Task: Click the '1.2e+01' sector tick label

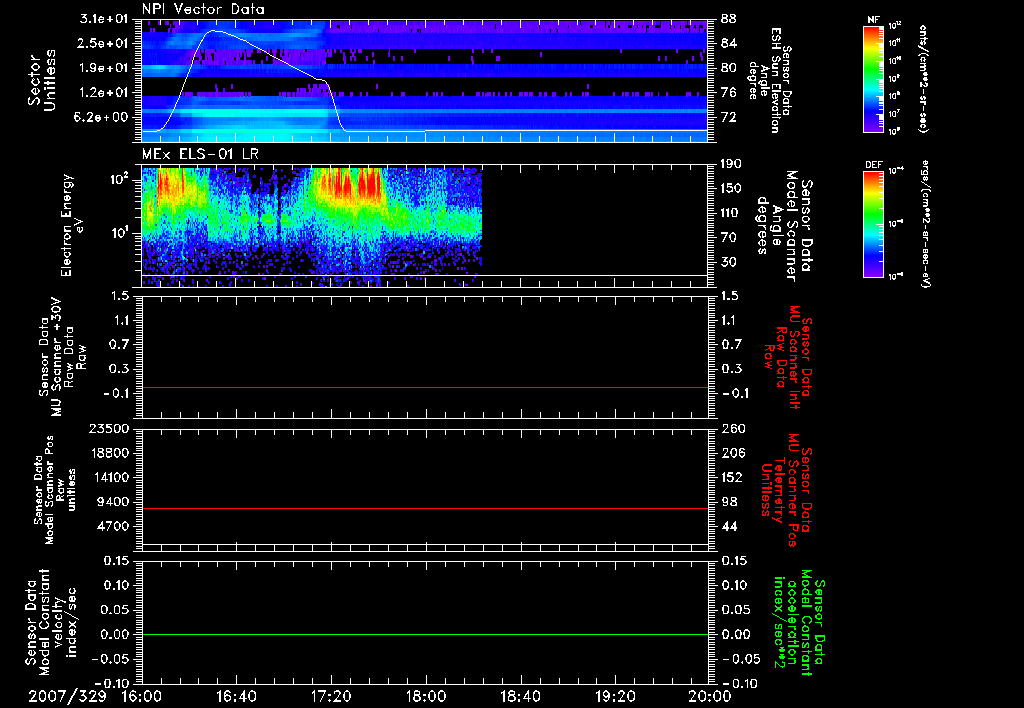Action: tap(104, 93)
